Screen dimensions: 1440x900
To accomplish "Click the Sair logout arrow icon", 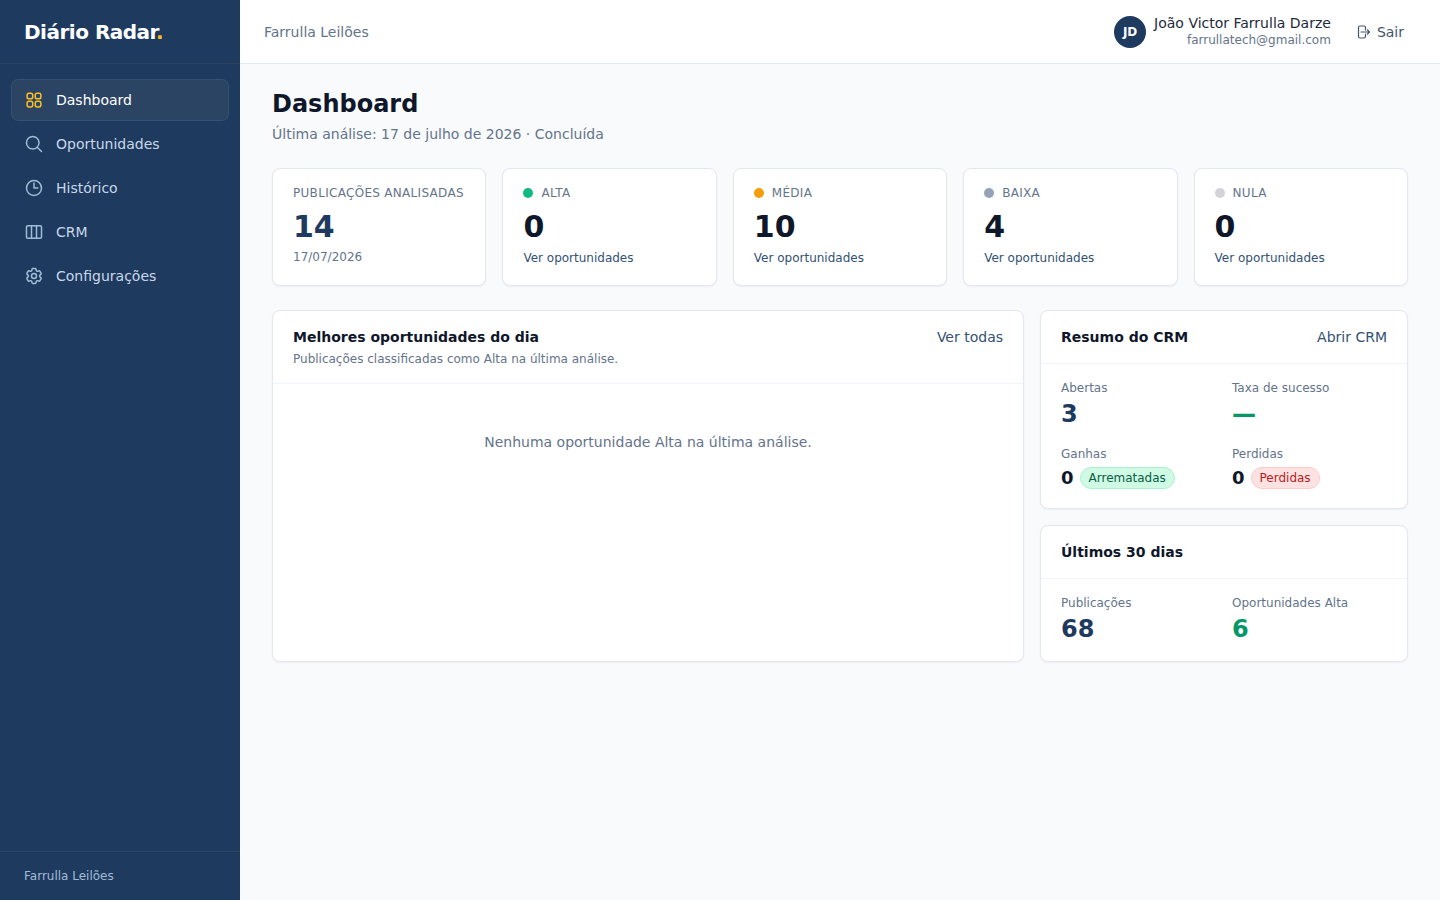I will pyautogui.click(x=1363, y=32).
